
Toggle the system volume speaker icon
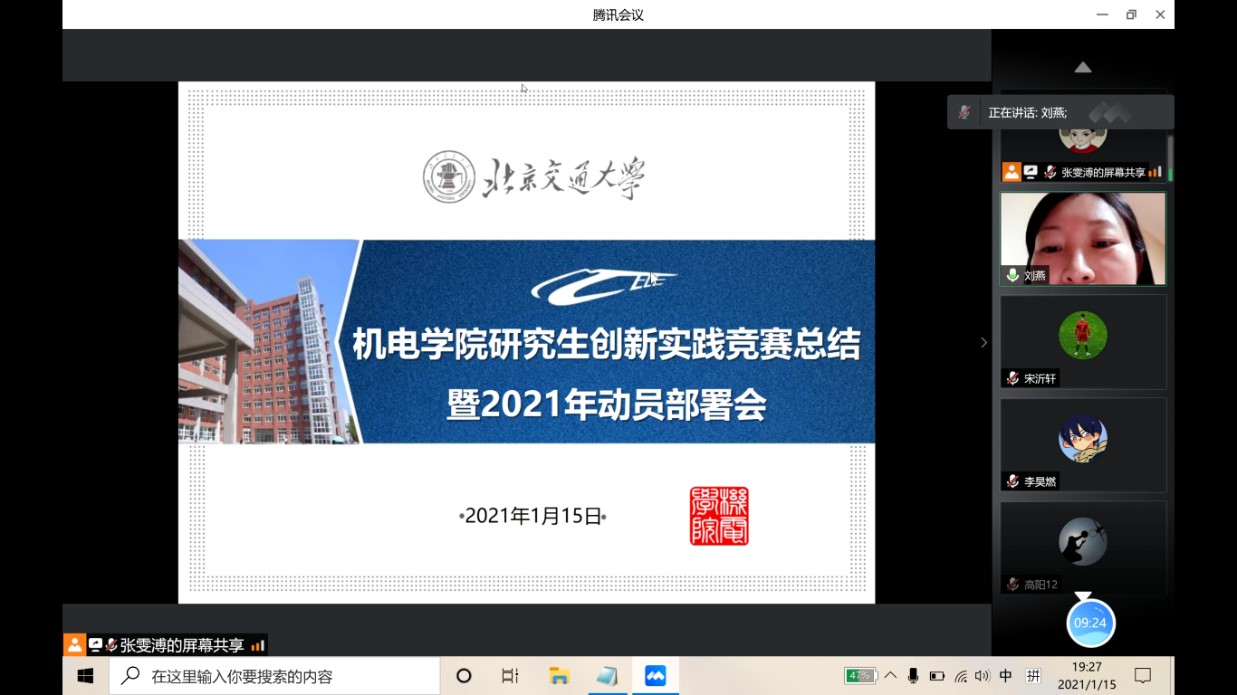(x=982, y=676)
